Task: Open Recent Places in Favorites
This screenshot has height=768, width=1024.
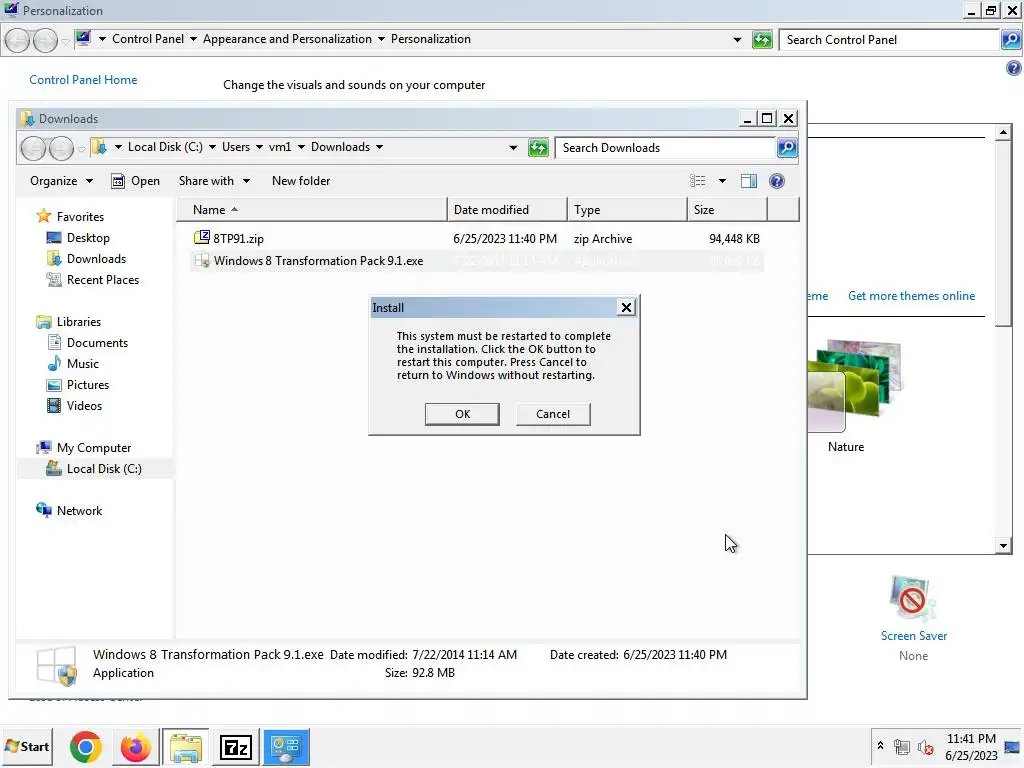Action: tap(103, 280)
